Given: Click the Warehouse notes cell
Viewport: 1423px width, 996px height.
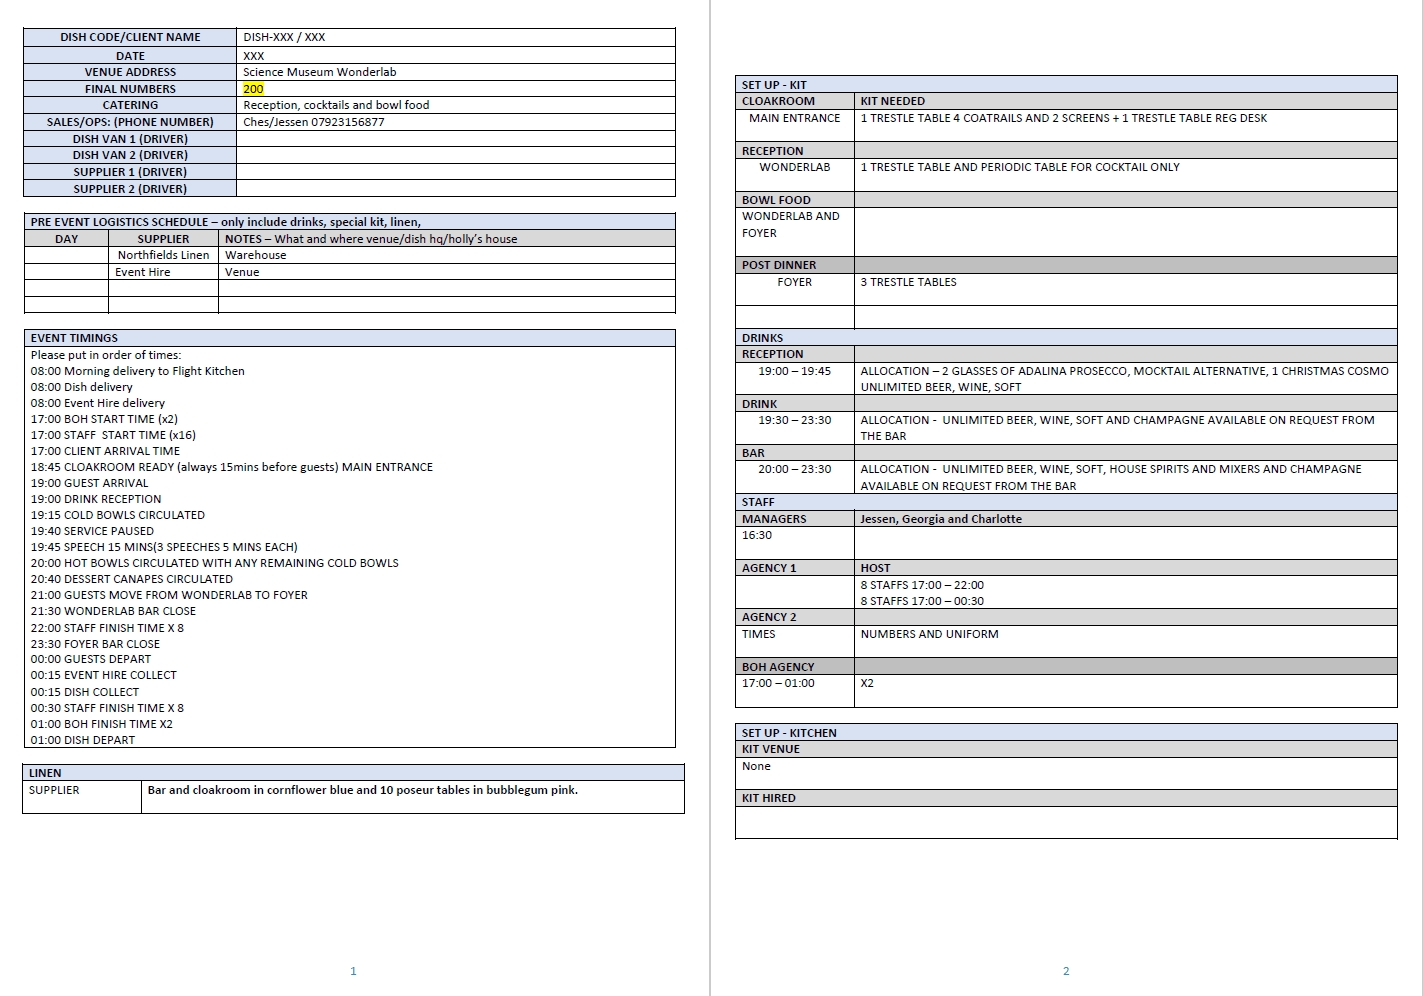Looking at the screenshot, I should [x=256, y=255].
